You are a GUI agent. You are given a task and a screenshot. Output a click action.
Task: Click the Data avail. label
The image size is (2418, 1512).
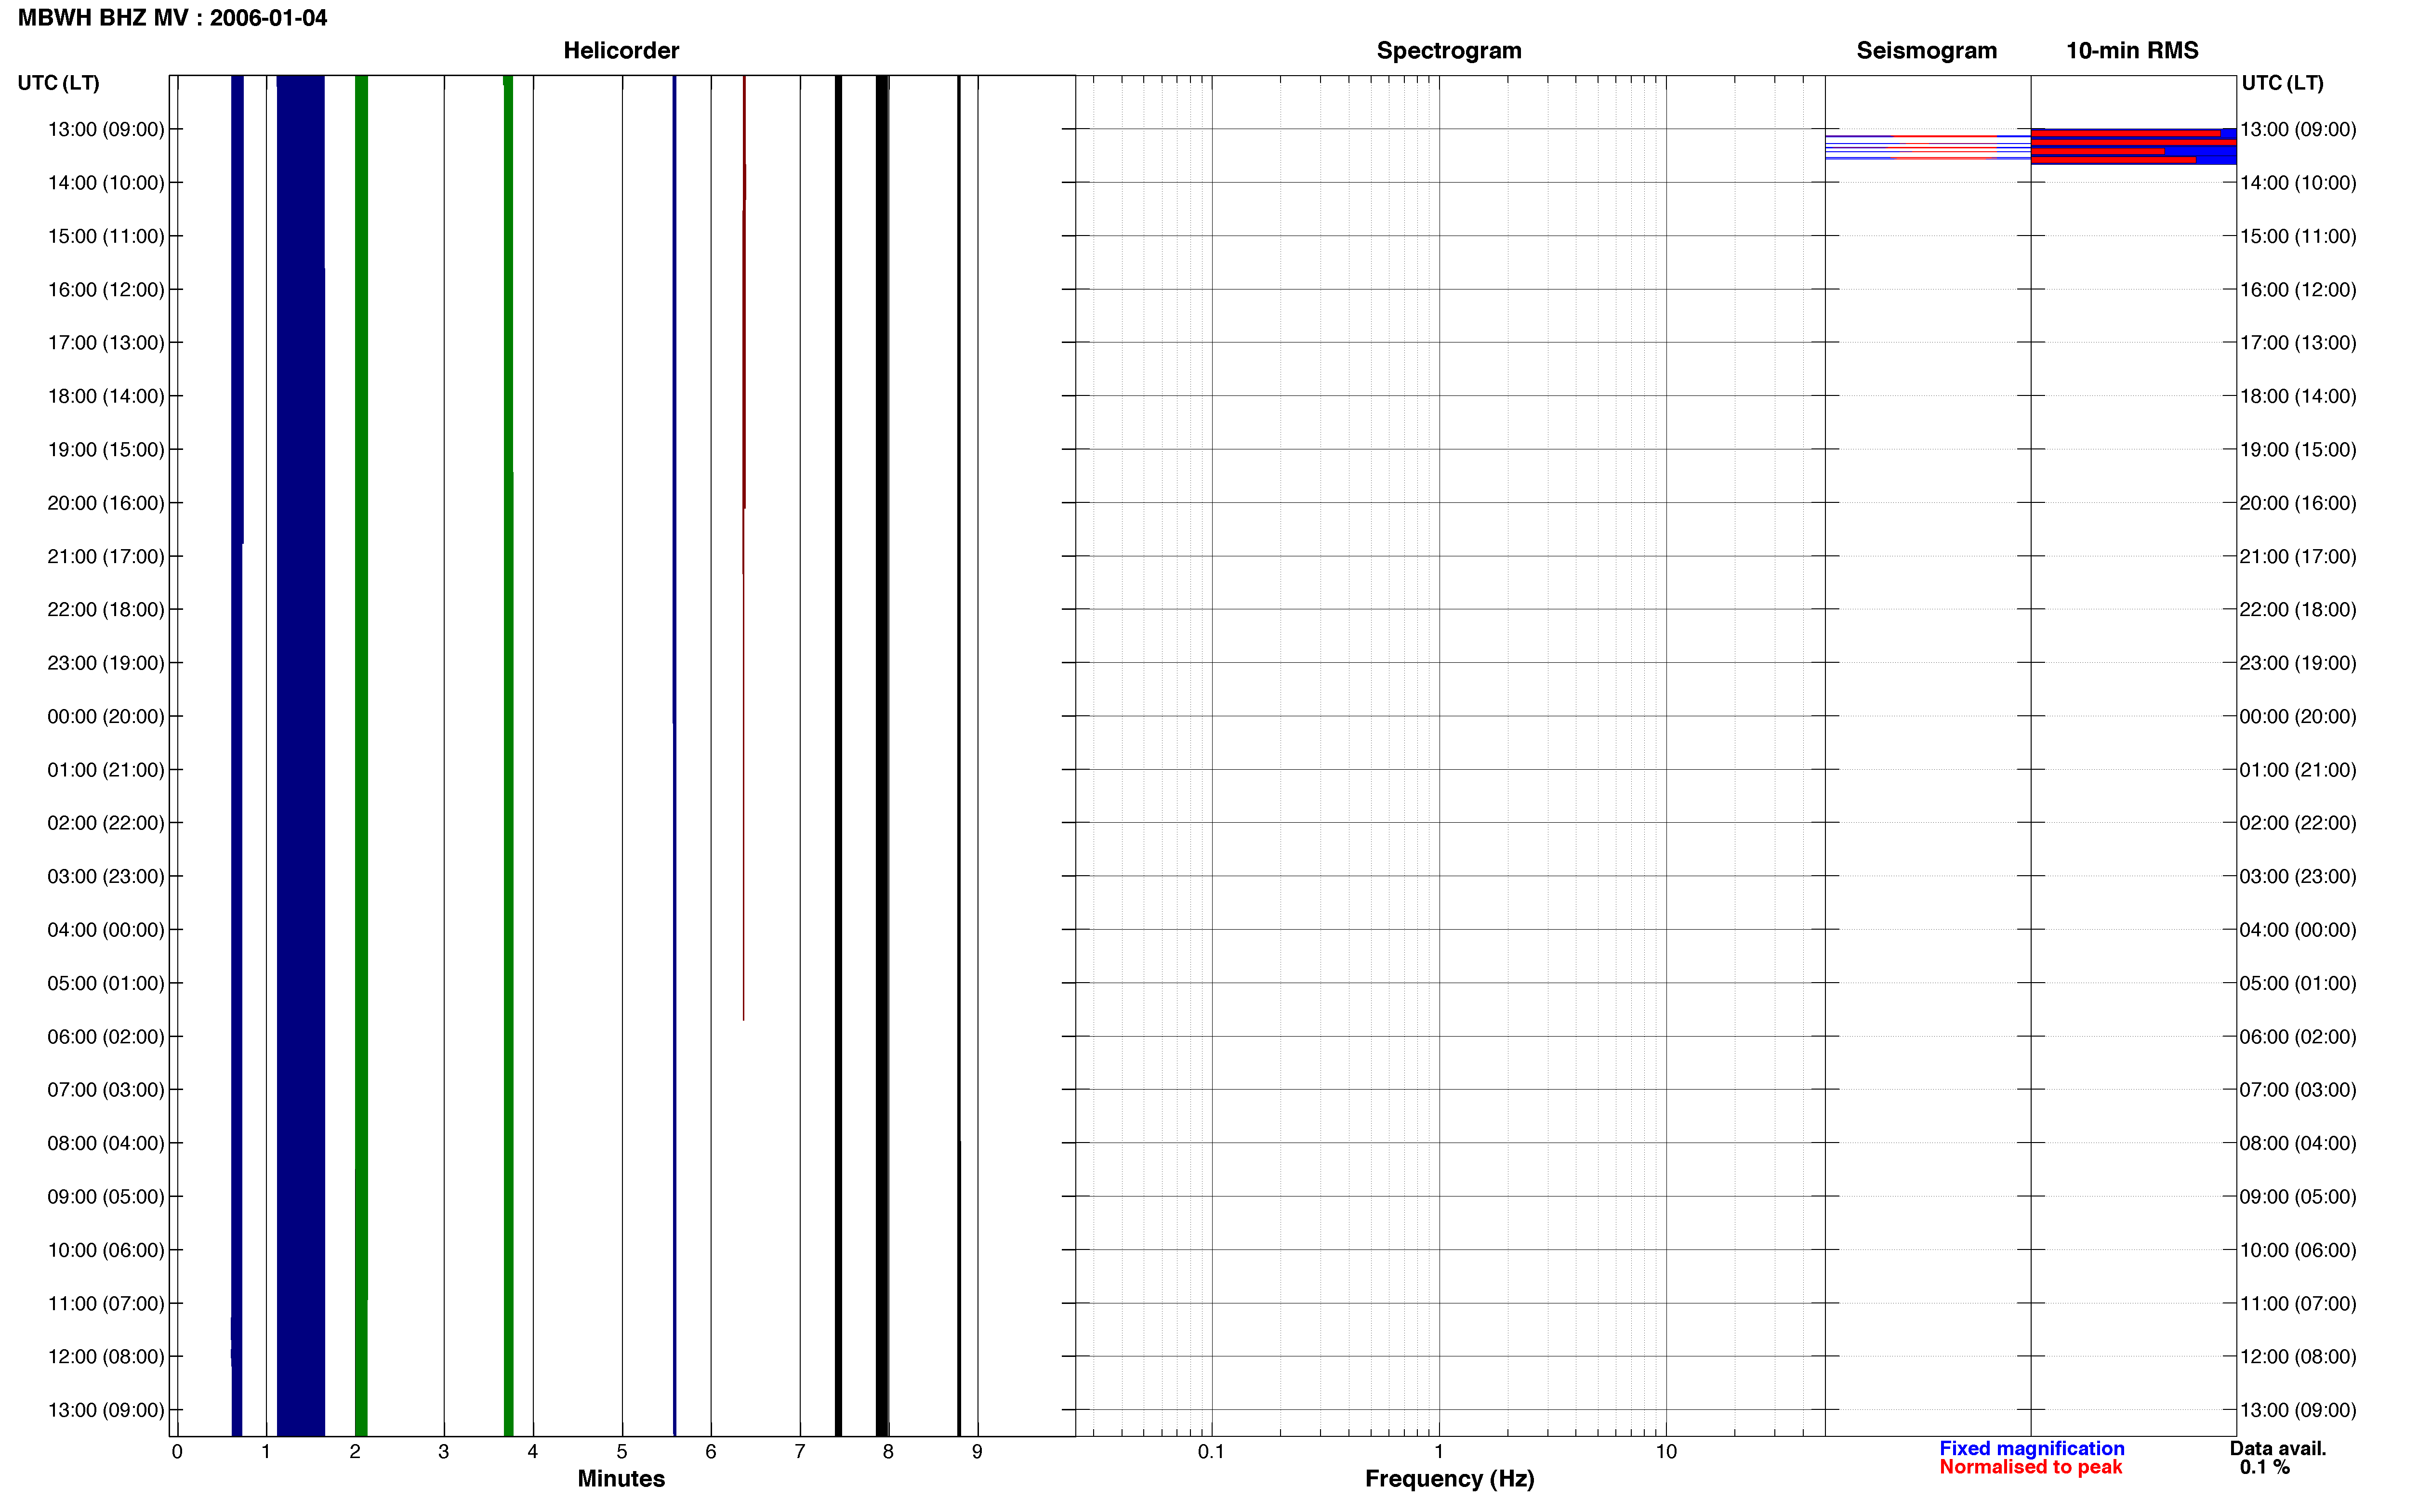2278,1448
